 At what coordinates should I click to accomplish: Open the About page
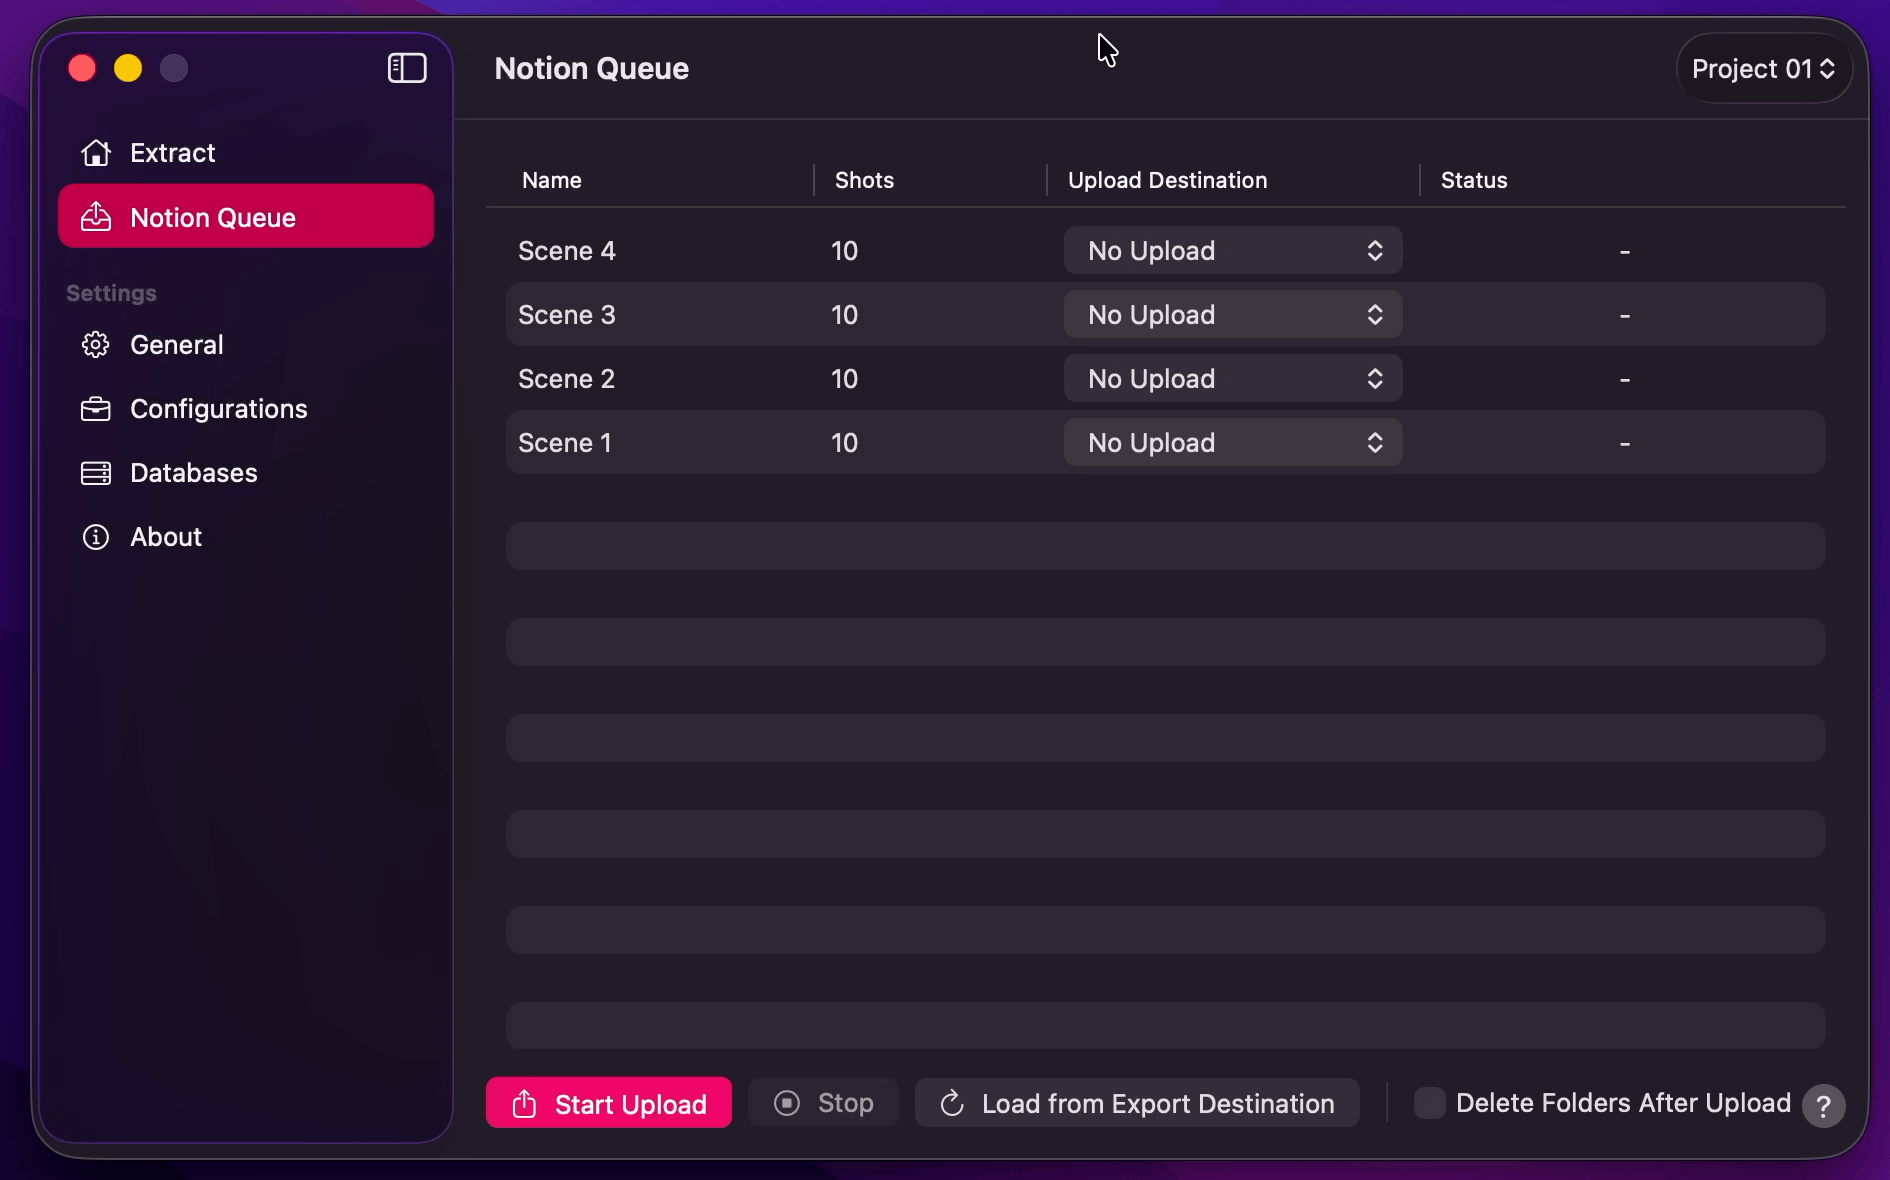point(246,537)
